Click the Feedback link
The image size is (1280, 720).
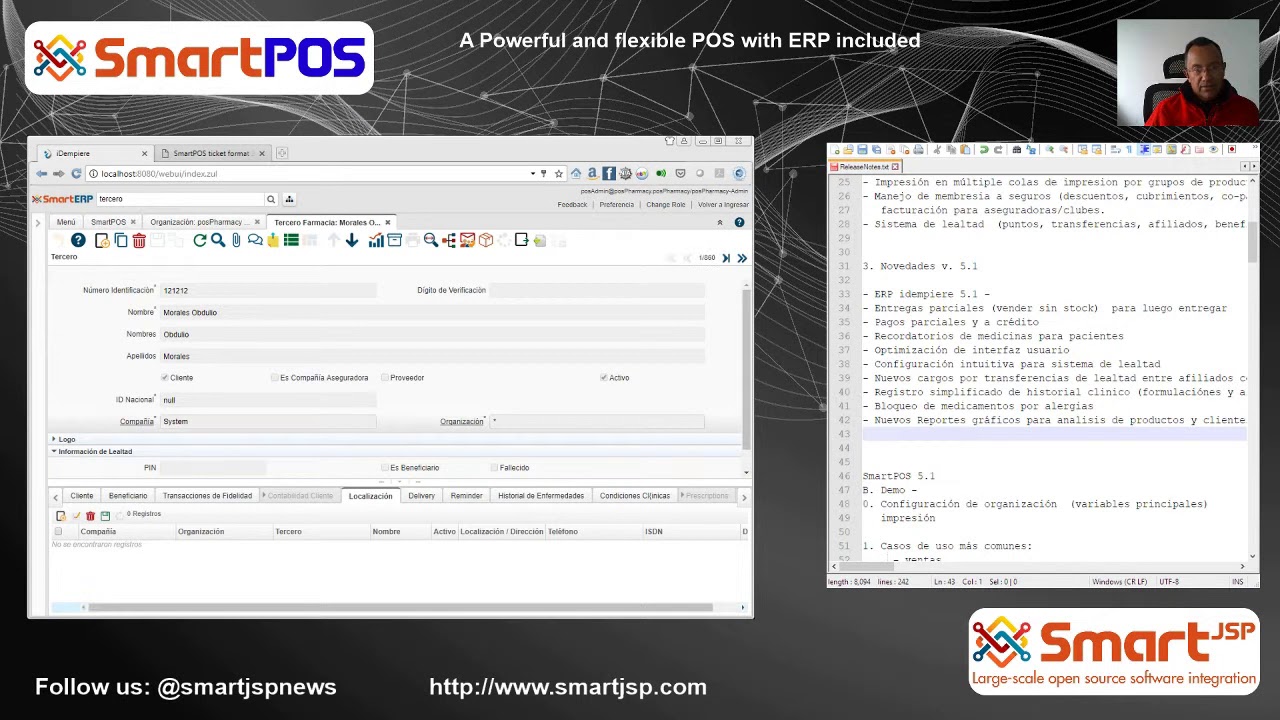(572, 205)
